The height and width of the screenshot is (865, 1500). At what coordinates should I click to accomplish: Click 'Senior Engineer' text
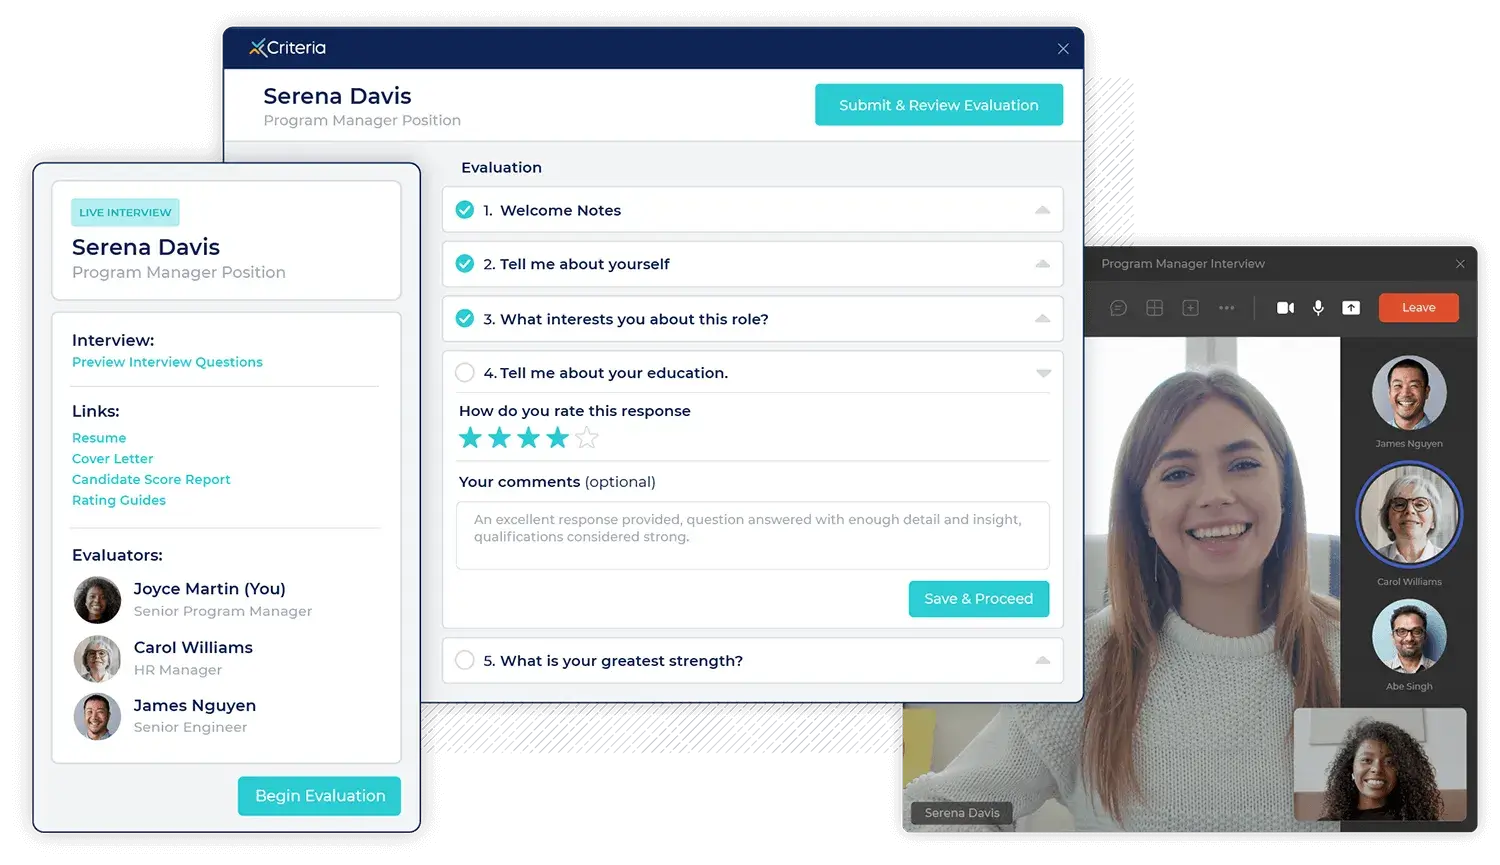coord(190,727)
